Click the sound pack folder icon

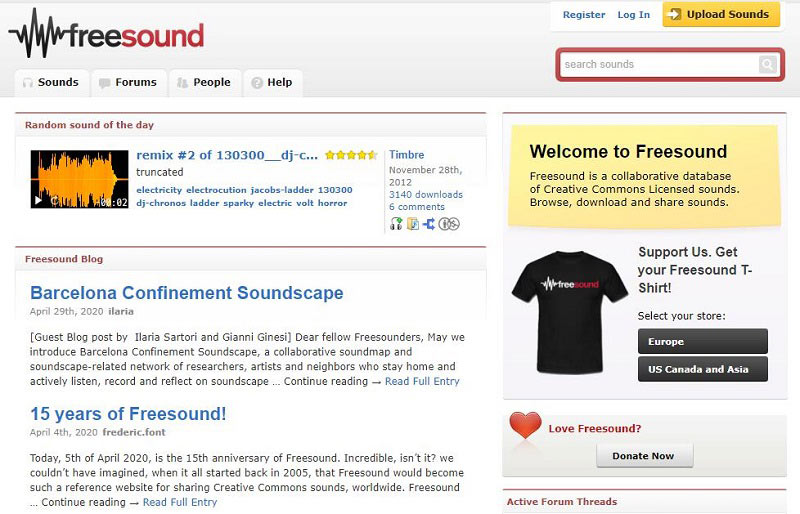click(x=413, y=224)
